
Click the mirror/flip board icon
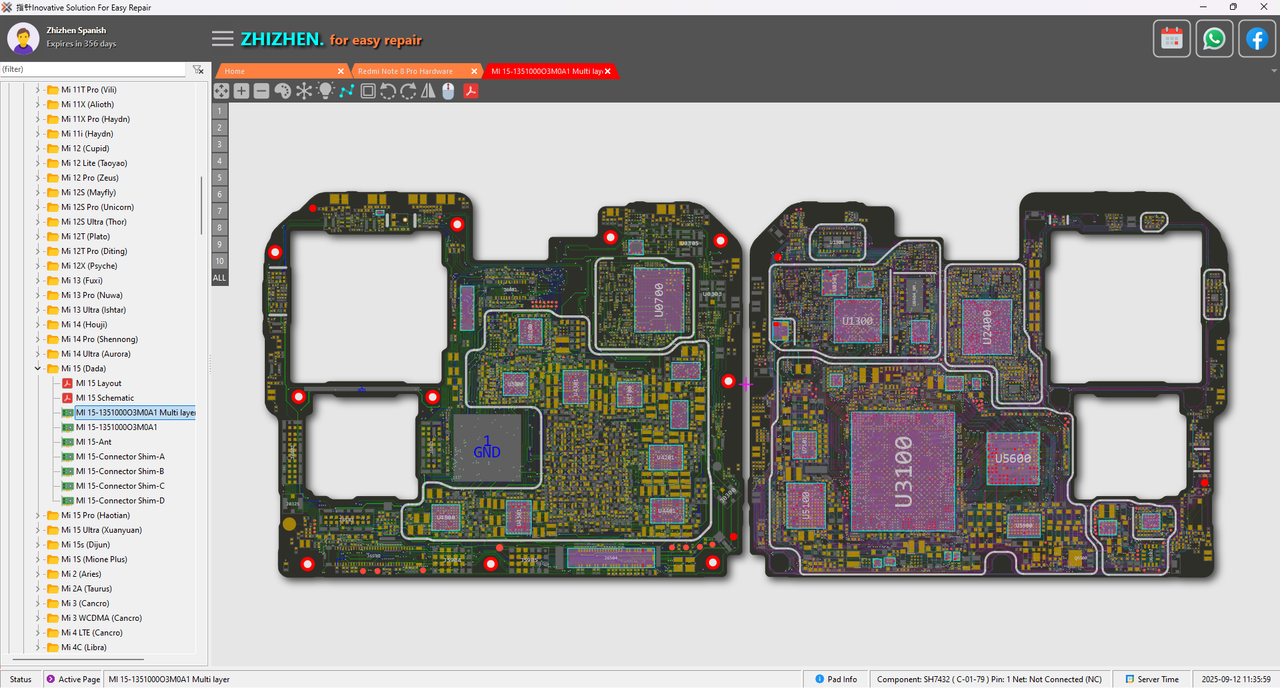click(428, 91)
